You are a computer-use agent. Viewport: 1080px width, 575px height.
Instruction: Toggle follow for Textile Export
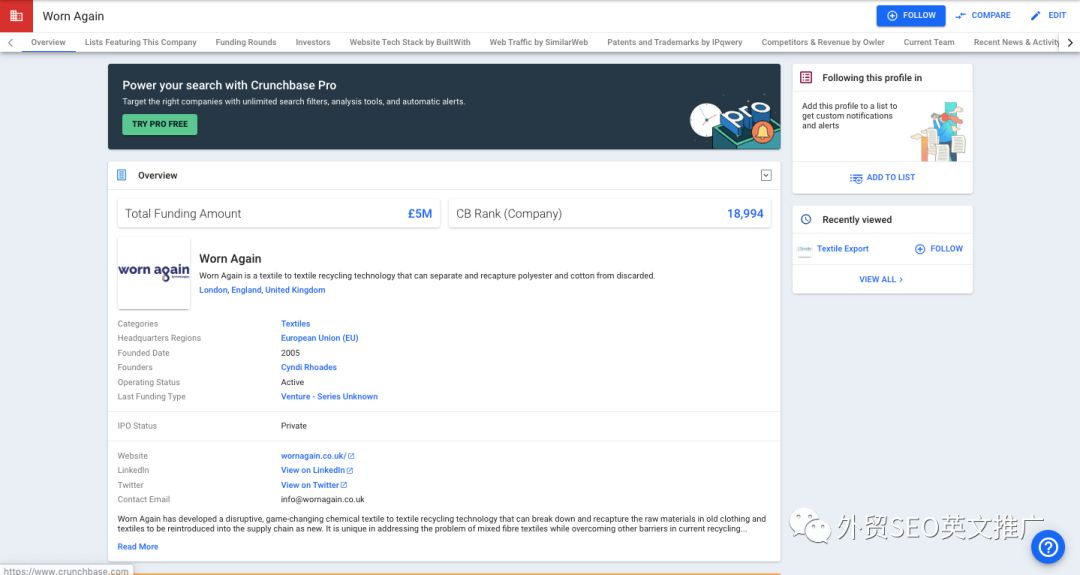pos(939,249)
